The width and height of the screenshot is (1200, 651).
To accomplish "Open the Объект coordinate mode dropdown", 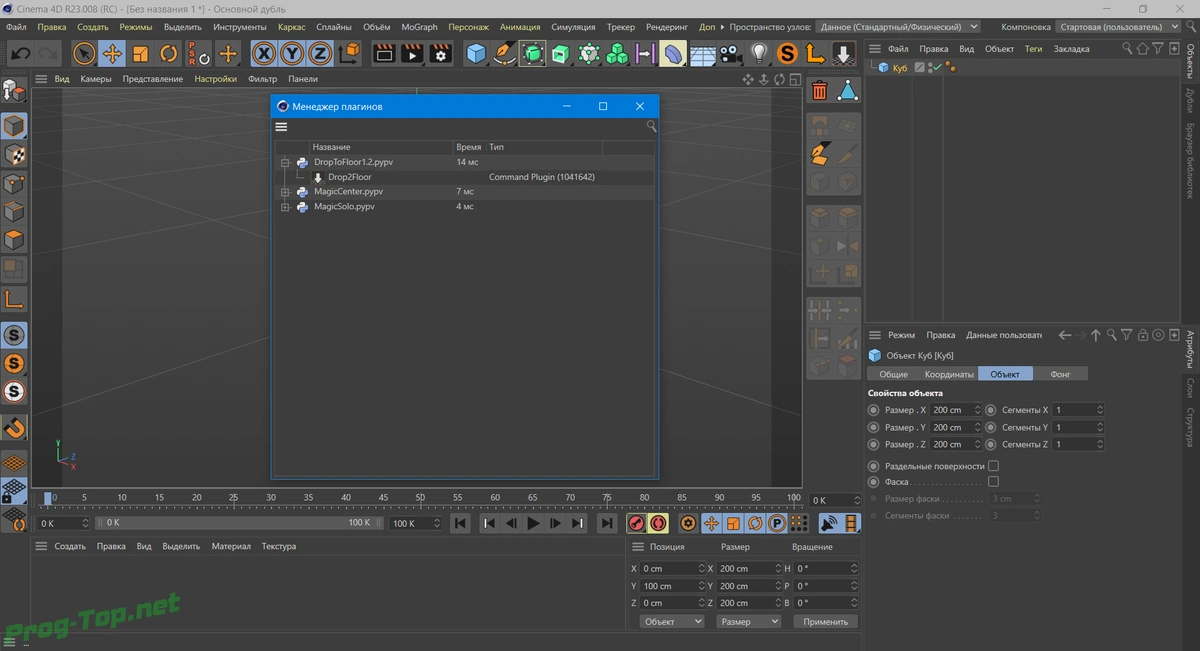I will [671, 621].
